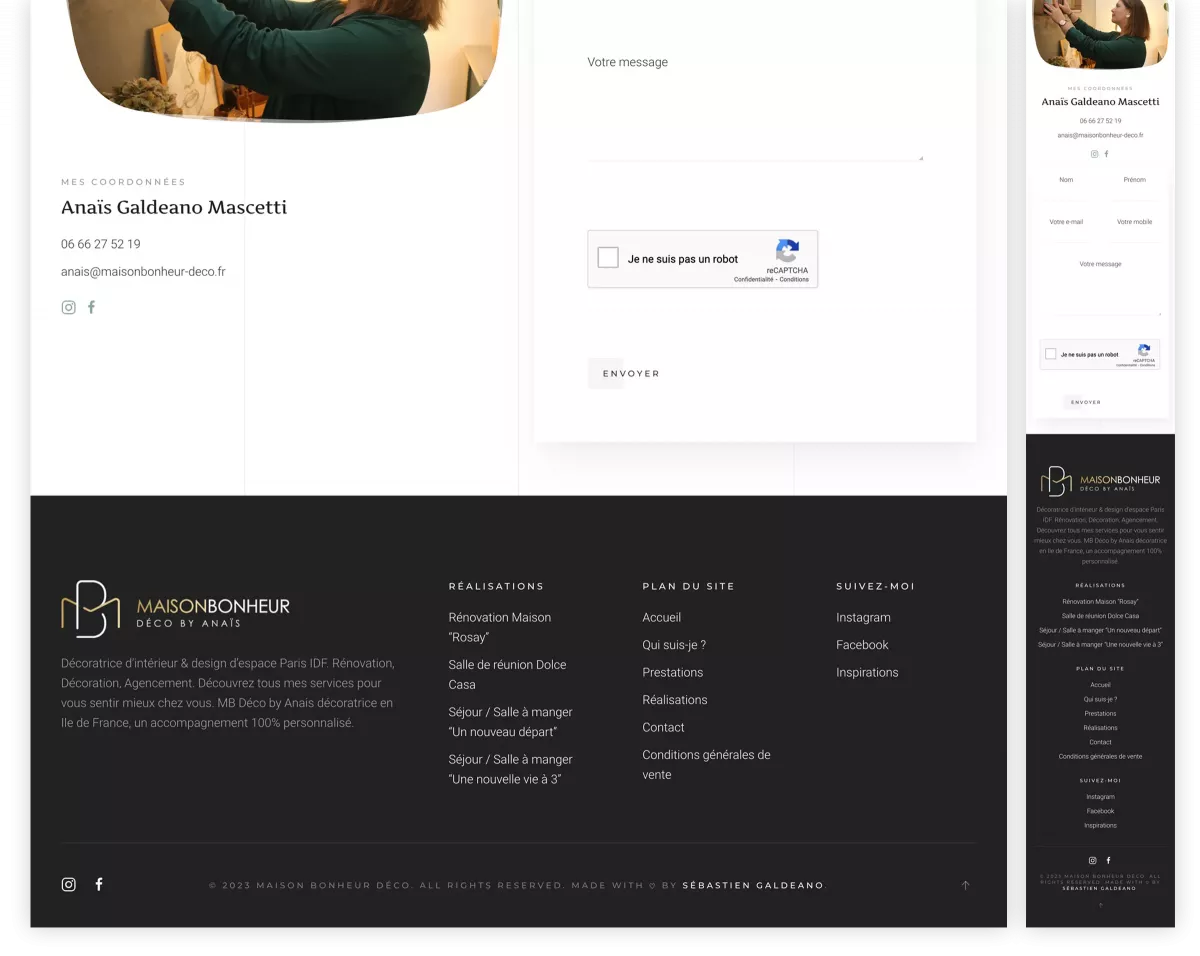The width and height of the screenshot is (1200, 956).
Task: Click the mobile preview email address
Action: pyautogui.click(x=1100, y=135)
